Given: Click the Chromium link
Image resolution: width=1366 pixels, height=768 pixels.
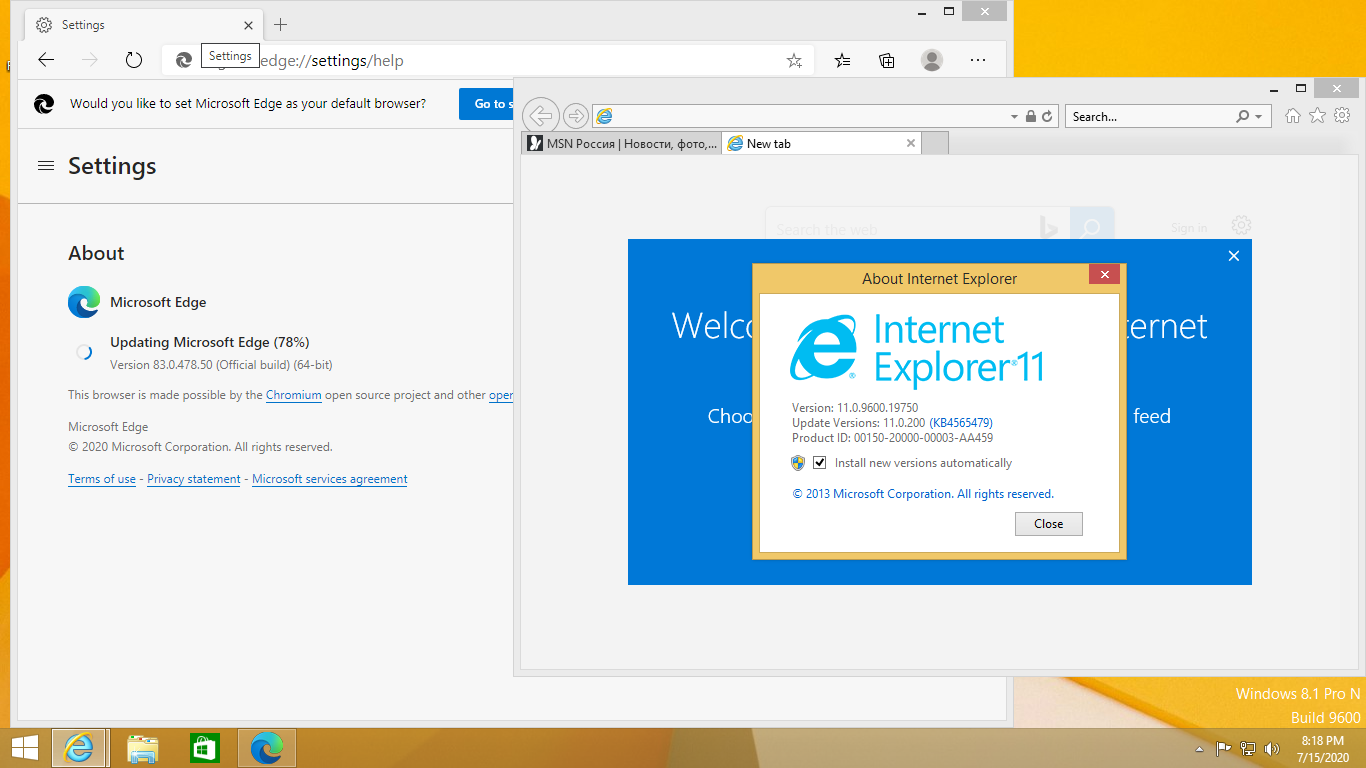Looking at the screenshot, I should 293,395.
